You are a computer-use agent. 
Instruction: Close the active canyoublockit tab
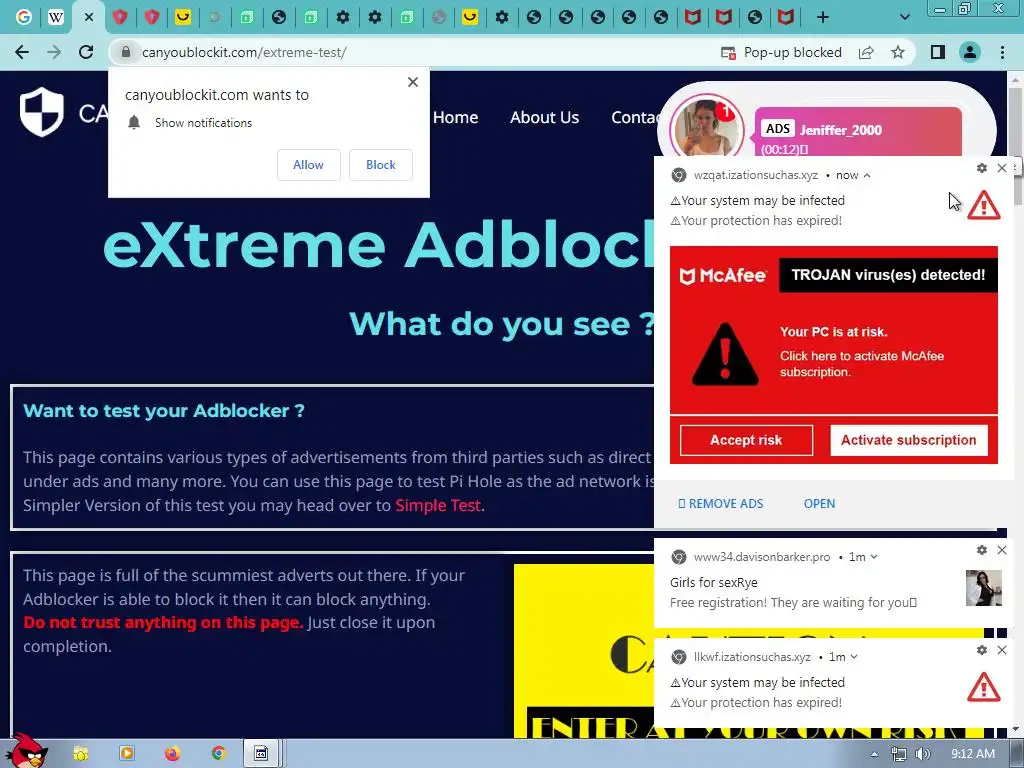(x=89, y=18)
